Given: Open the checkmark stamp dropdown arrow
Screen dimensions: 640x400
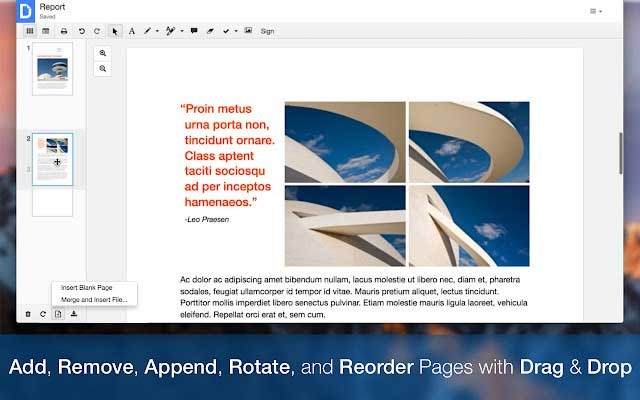Looking at the screenshot, I should 236,31.
